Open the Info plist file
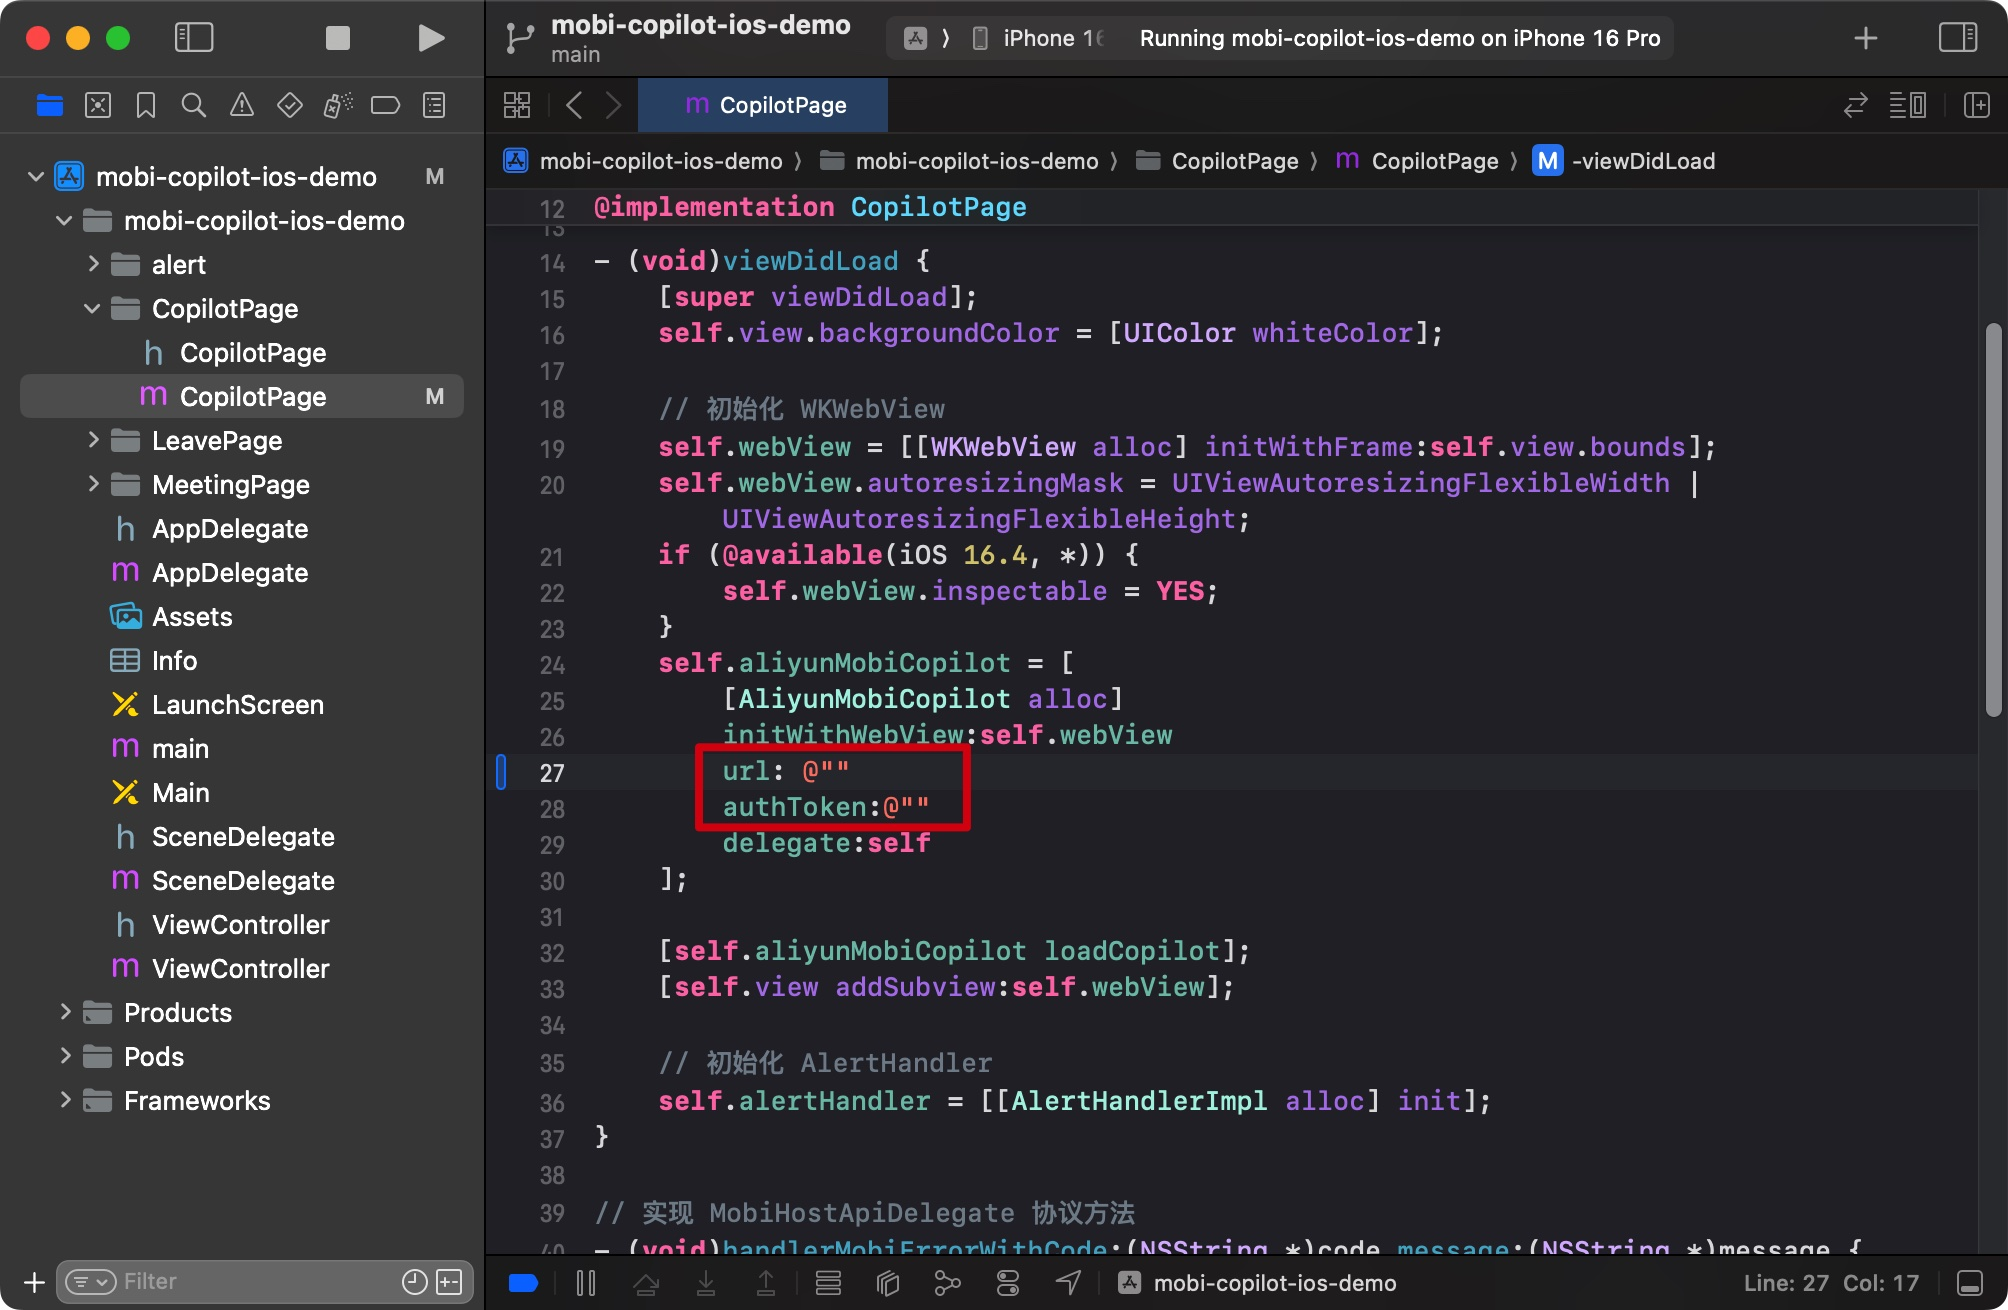The image size is (2008, 1310). (242, 661)
